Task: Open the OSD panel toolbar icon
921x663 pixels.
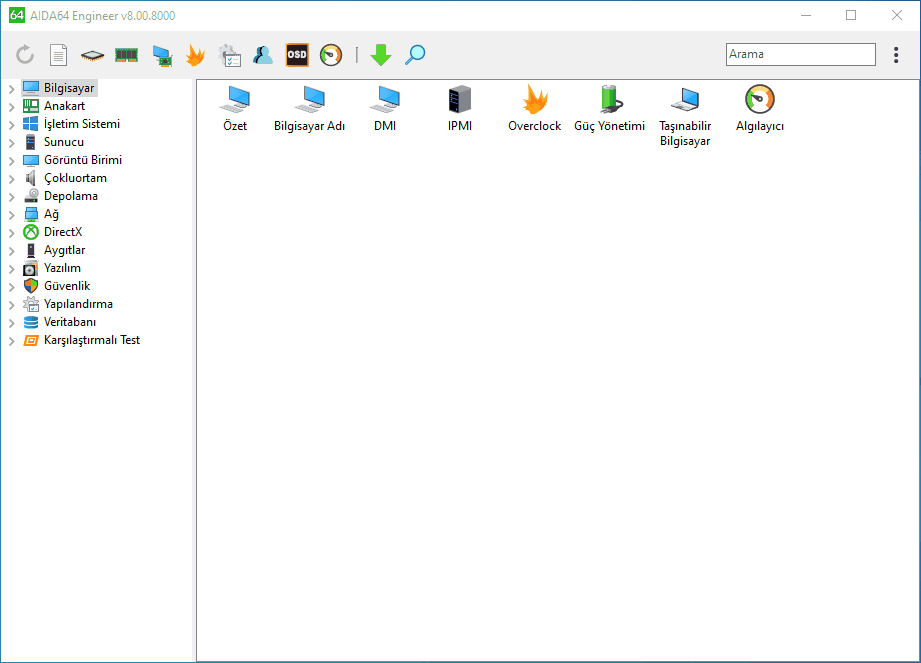Action: [297, 55]
